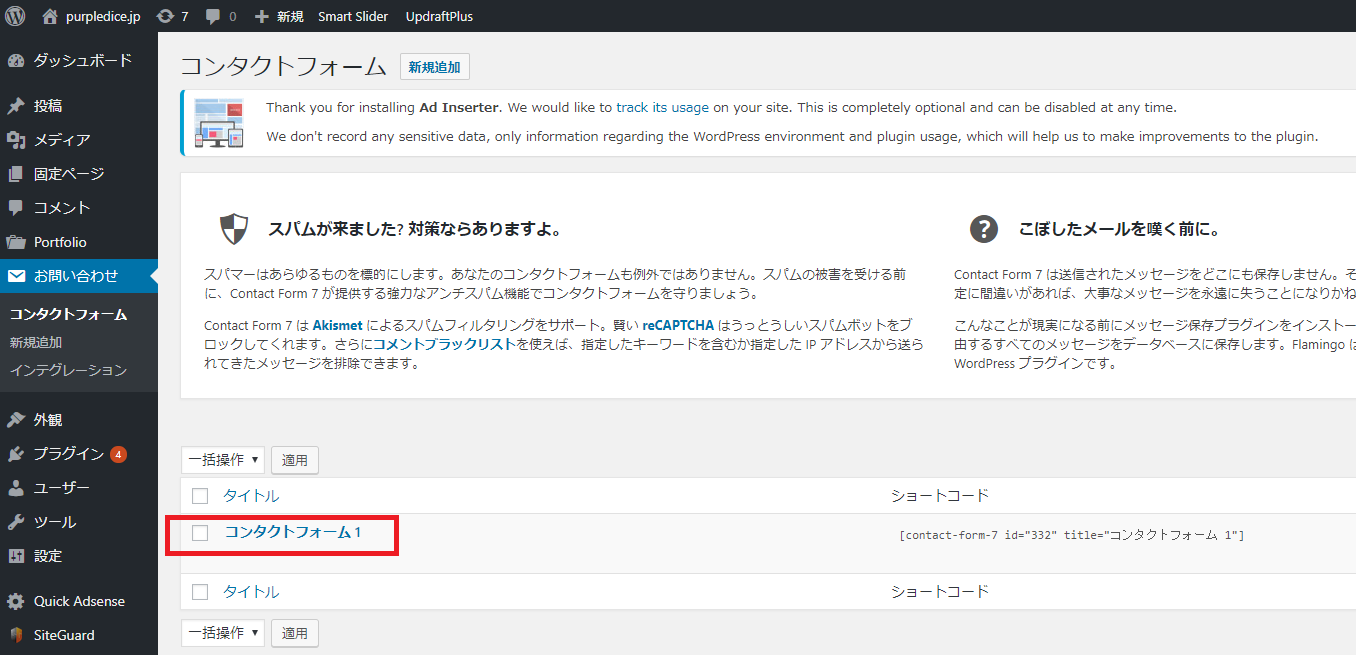Click the プラグイン plug icon
The width and height of the screenshot is (1356, 655).
16,454
